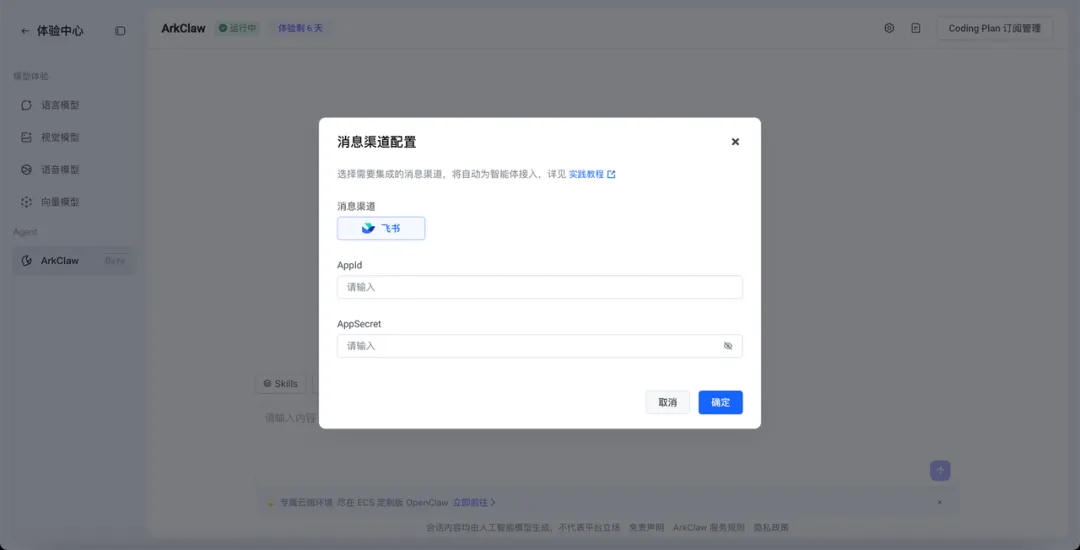
Task: Click the AppId input field
Action: point(539,287)
